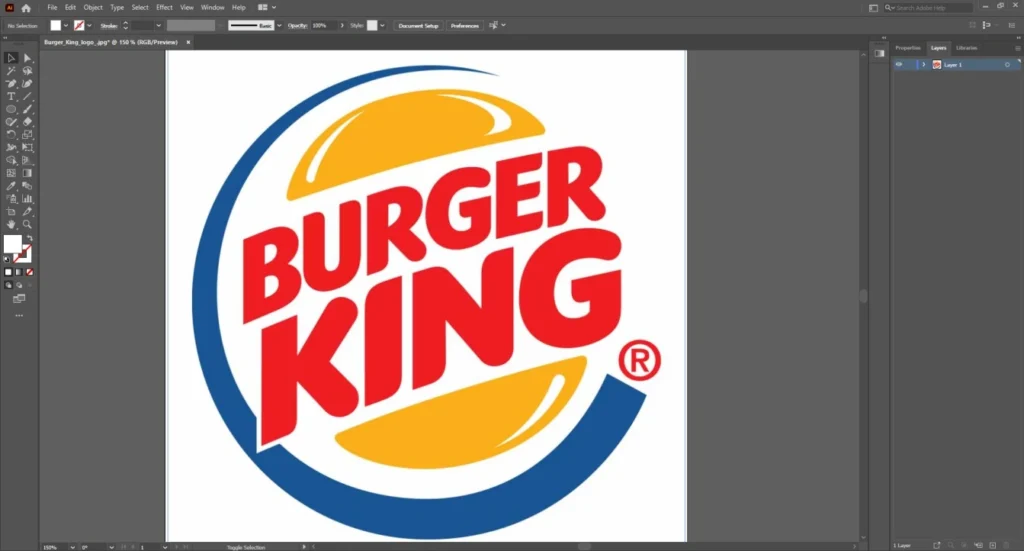Viewport: 1024px width, 551px height.
Task: Select the Perspective Grid tool
Action: click(27, 160)
